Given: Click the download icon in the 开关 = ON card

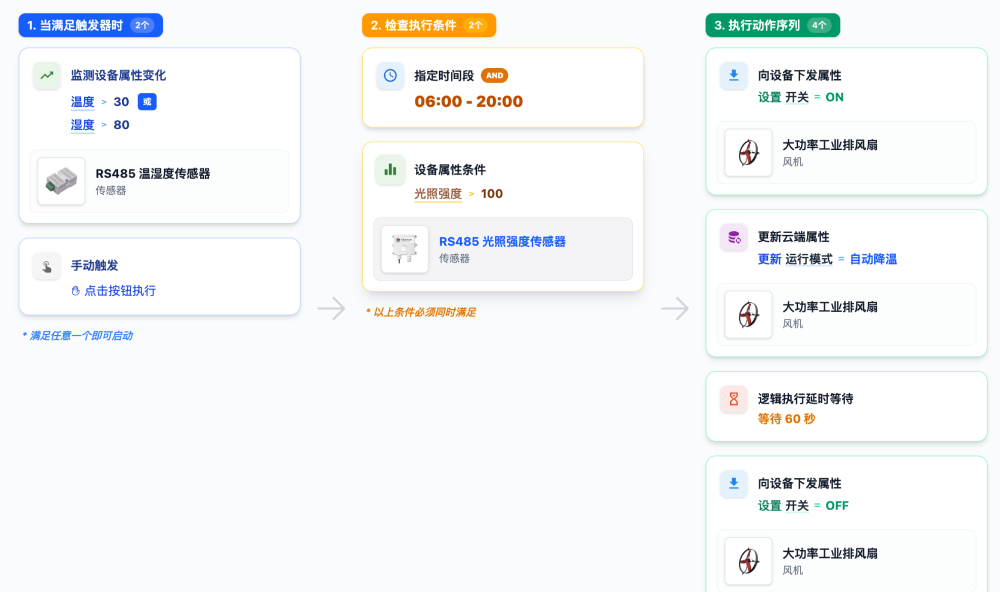Looking at the screenshot, I should click(x=734, y=76).
